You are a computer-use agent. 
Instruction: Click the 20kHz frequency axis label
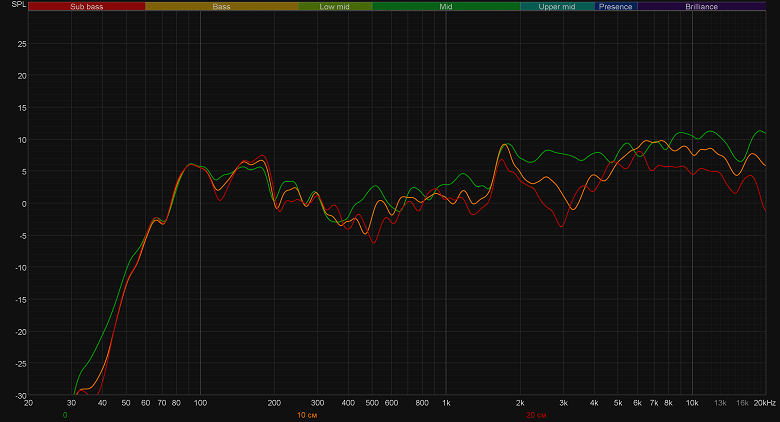coord(765,403)
